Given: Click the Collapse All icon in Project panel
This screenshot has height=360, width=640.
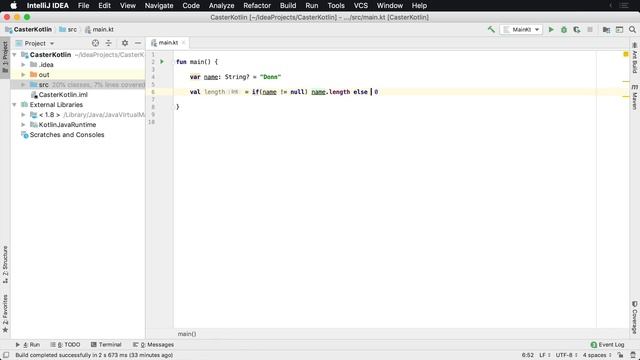Looking at the screenshot, I should pyautogui.click(x=109, y=43).
